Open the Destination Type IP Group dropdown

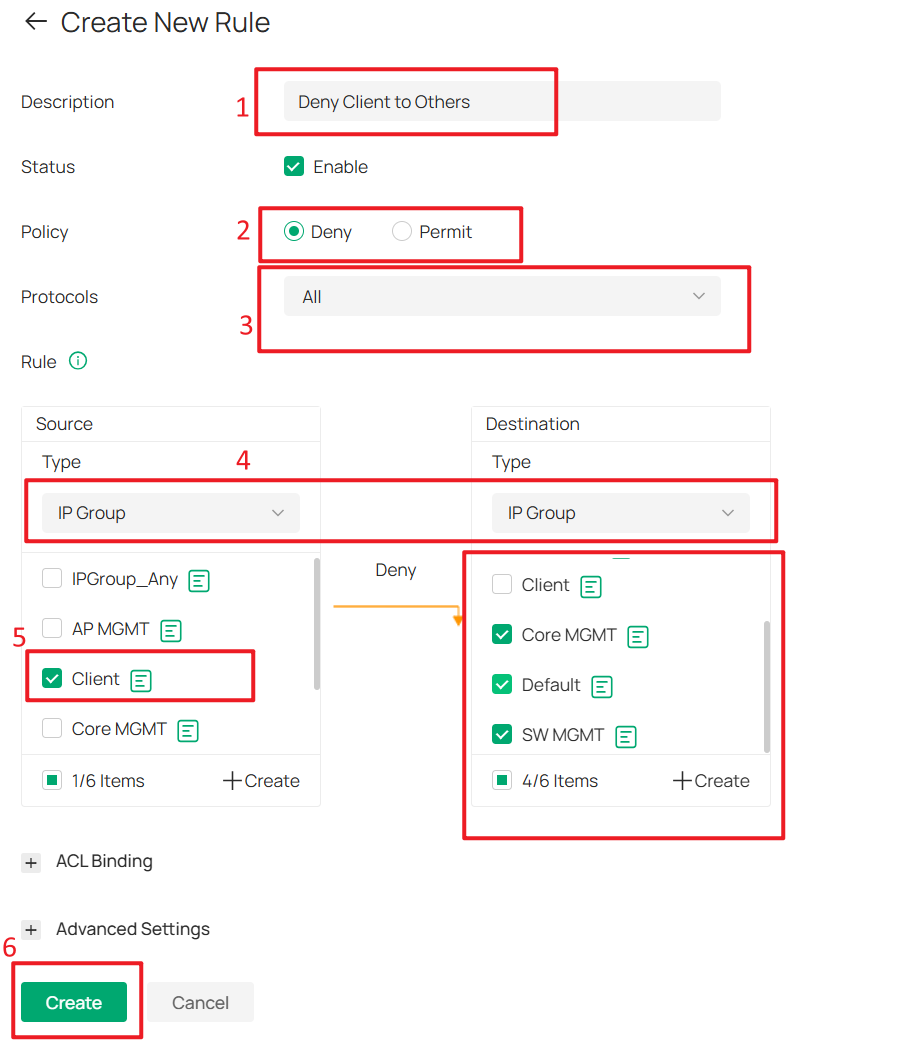620,513
